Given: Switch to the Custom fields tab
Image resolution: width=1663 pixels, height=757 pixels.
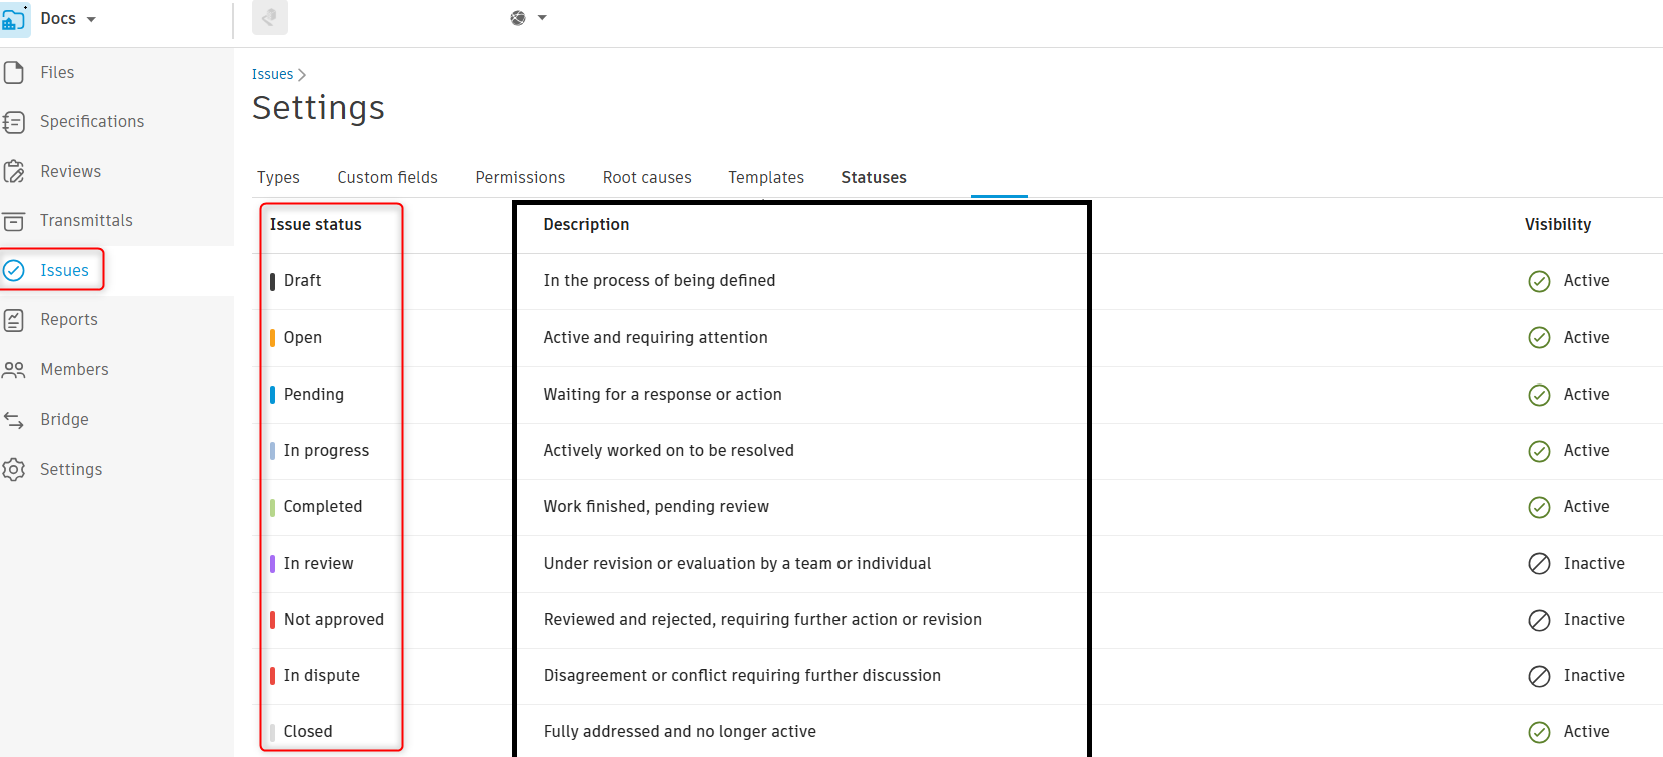Looking at the screenshot, I should click(387, 177).
